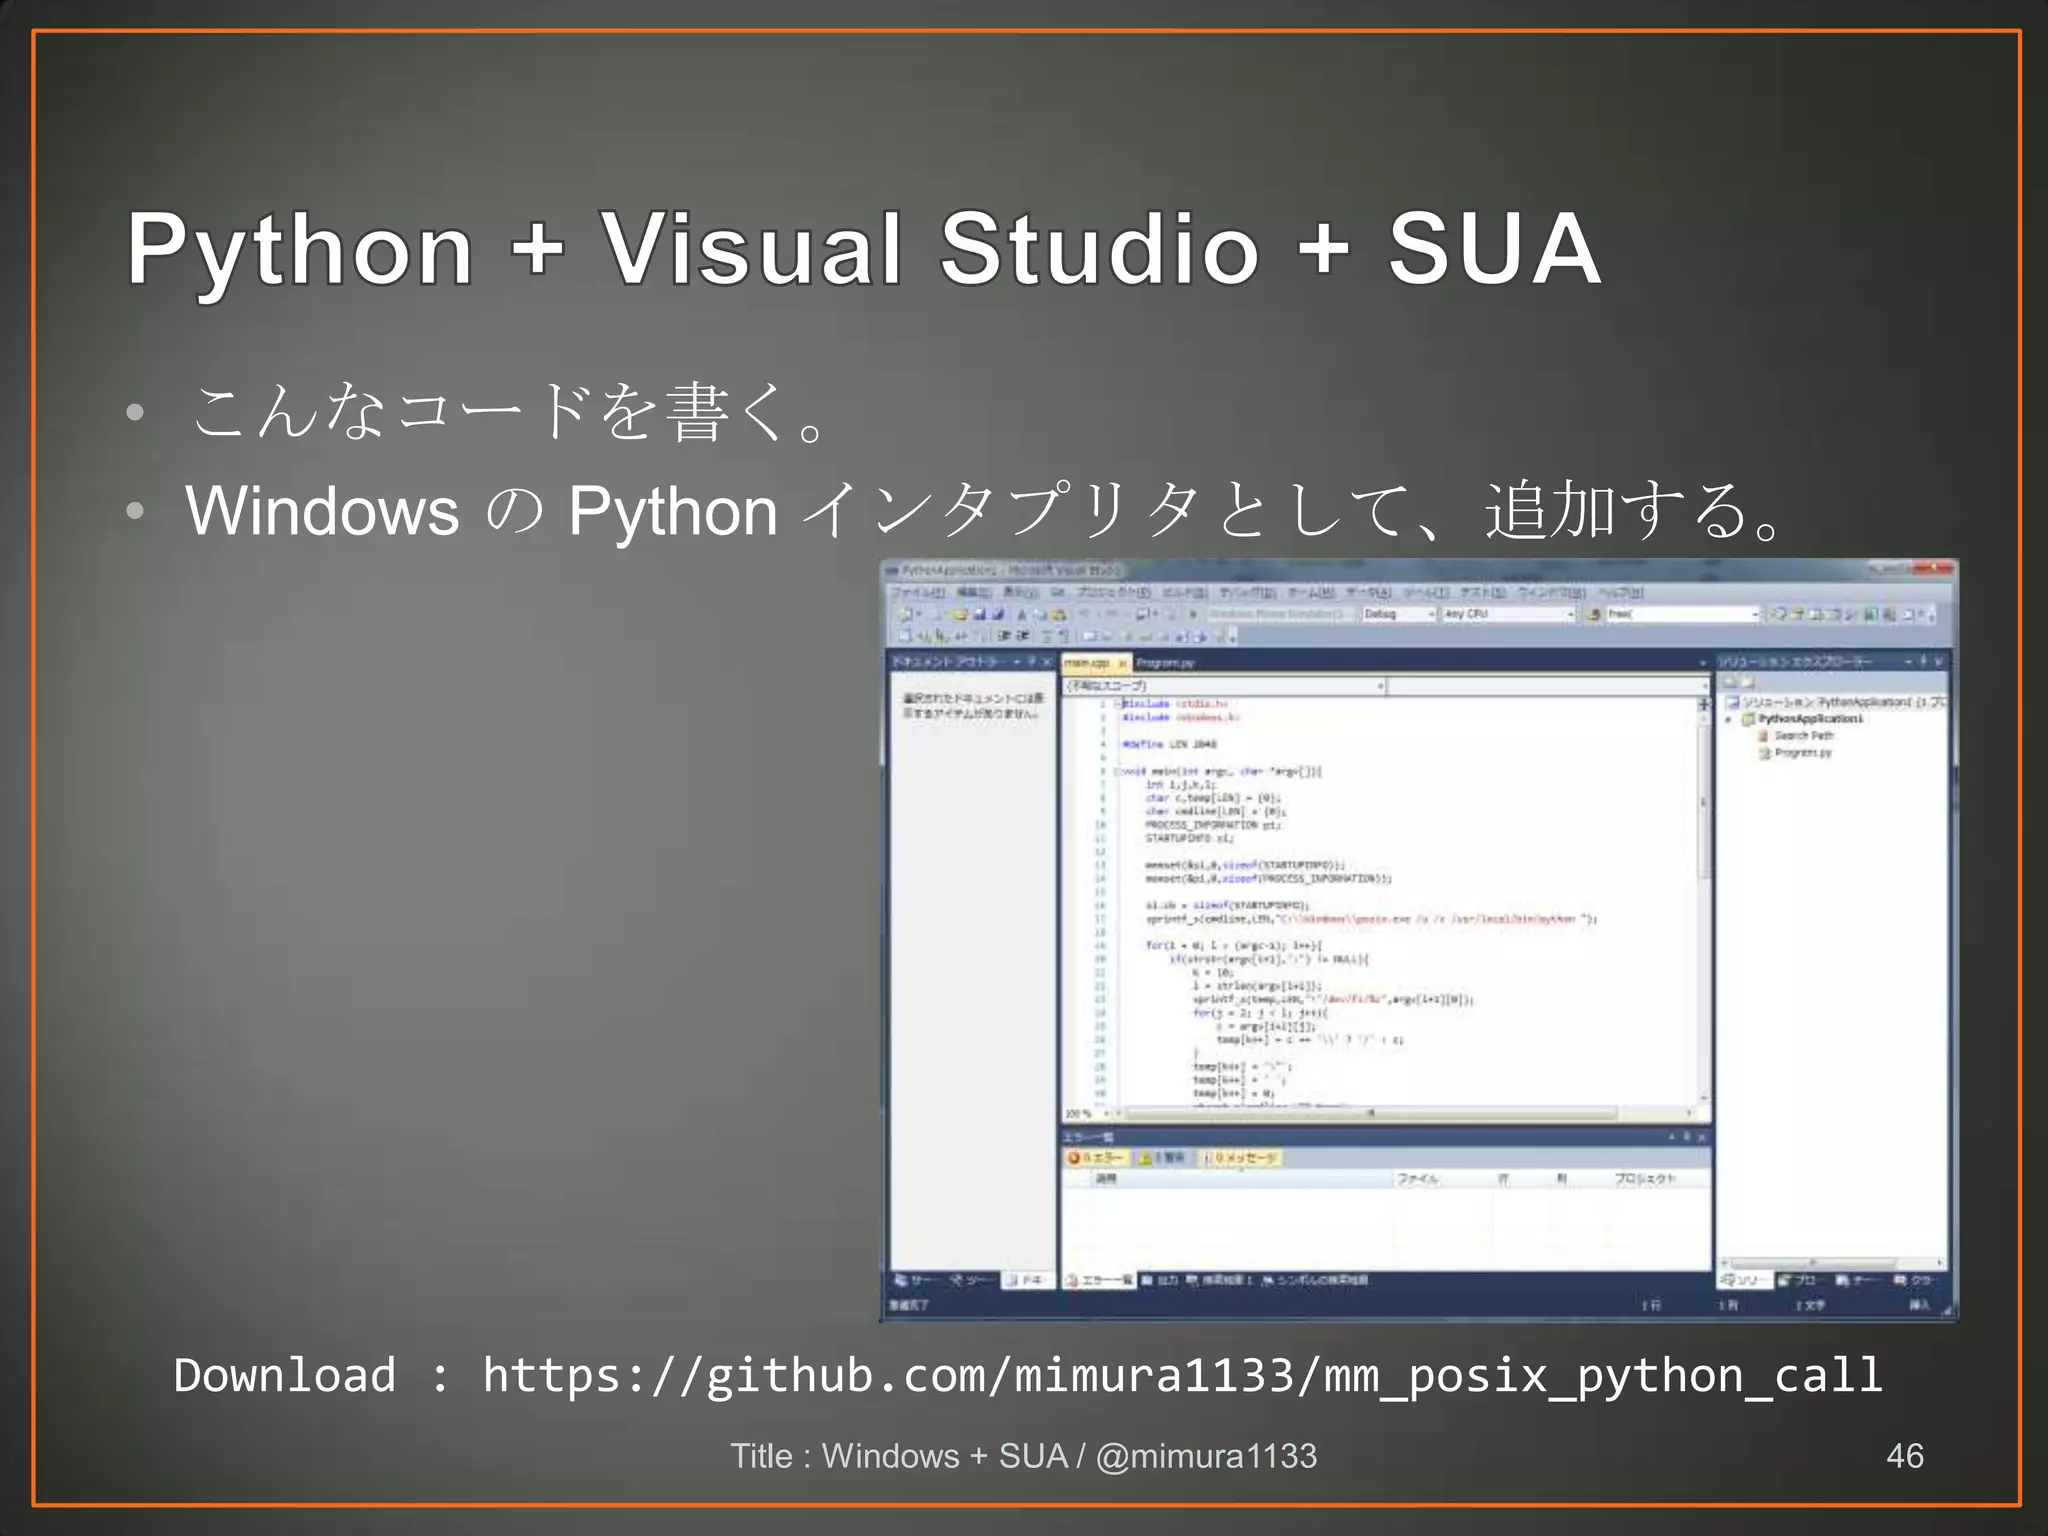Click the find-in-files icon beside free( box
This screenshot has height=1536, width=2048.
pos(1593,614)
